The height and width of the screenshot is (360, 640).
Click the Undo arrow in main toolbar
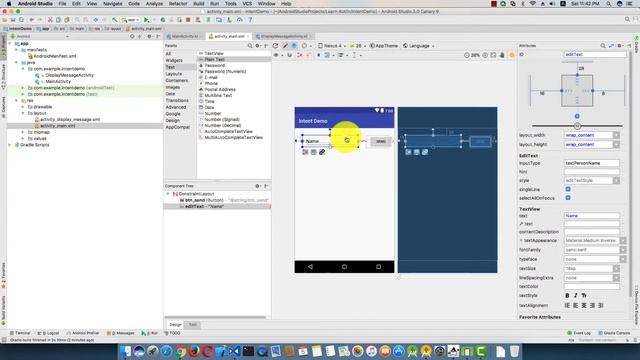pos(31,20)
